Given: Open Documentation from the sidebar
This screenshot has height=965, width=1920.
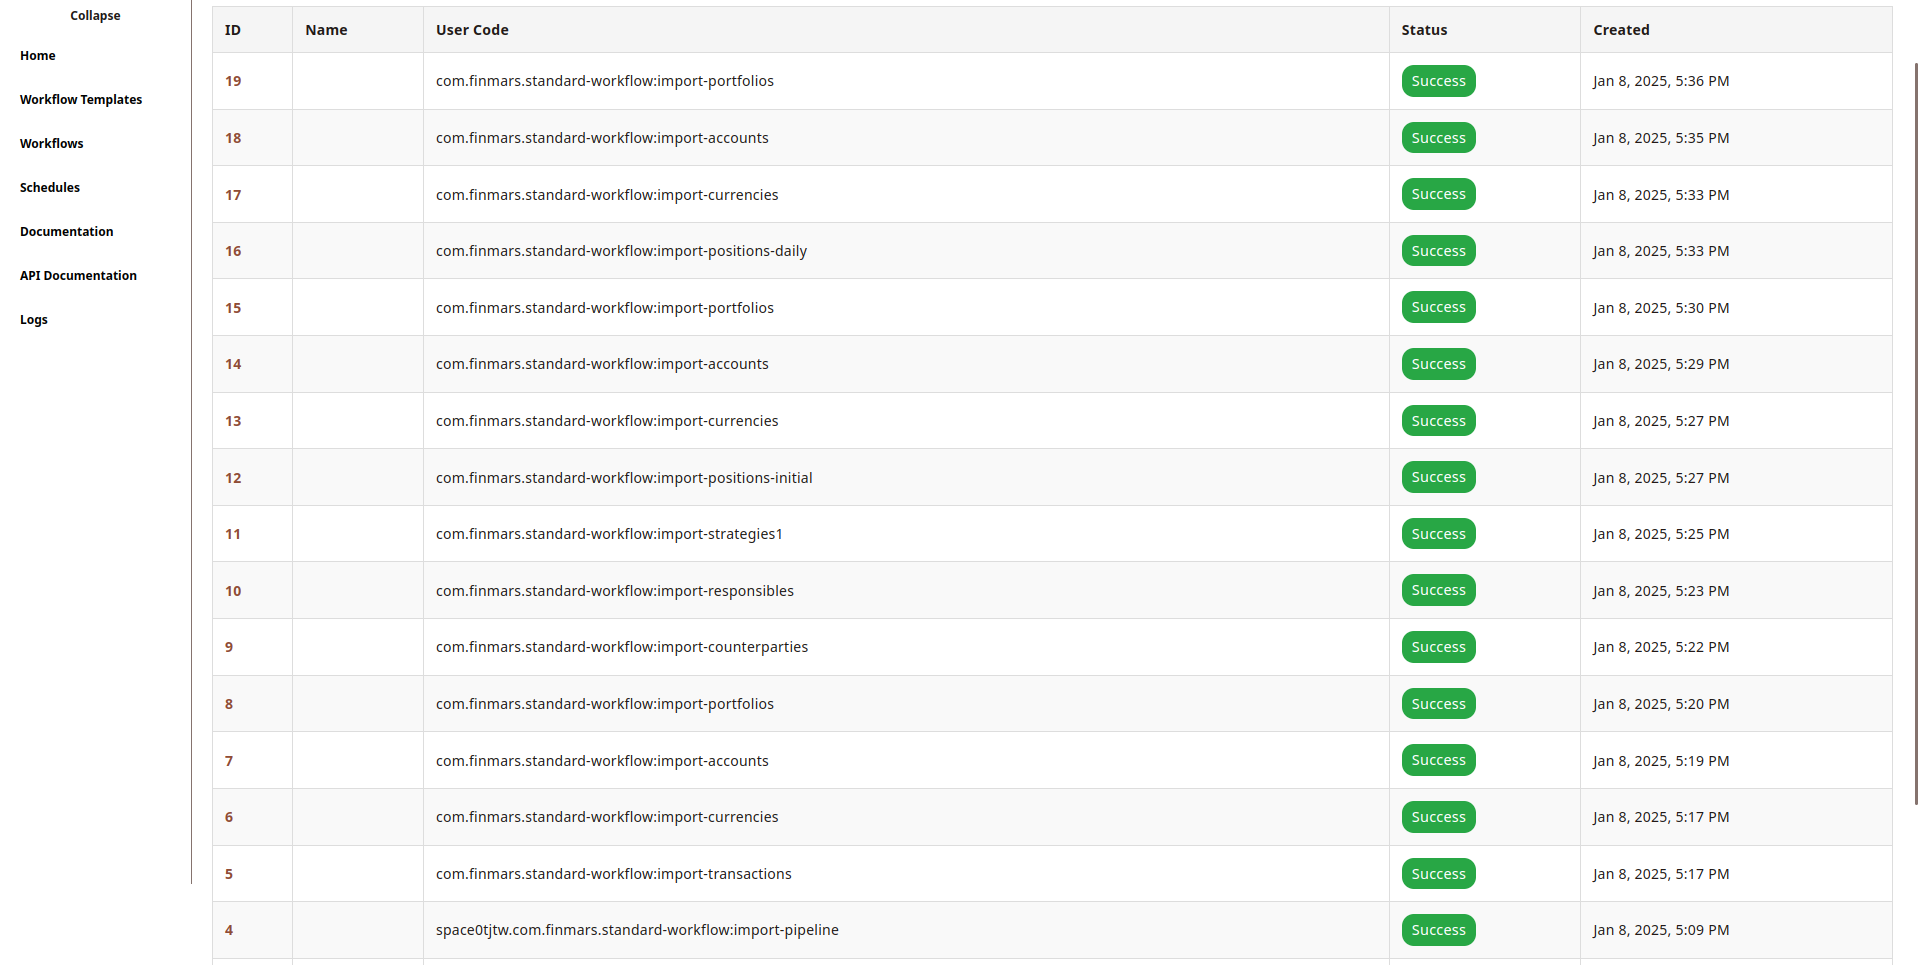Looking at the screenshot, I should (x=67, y=232).
